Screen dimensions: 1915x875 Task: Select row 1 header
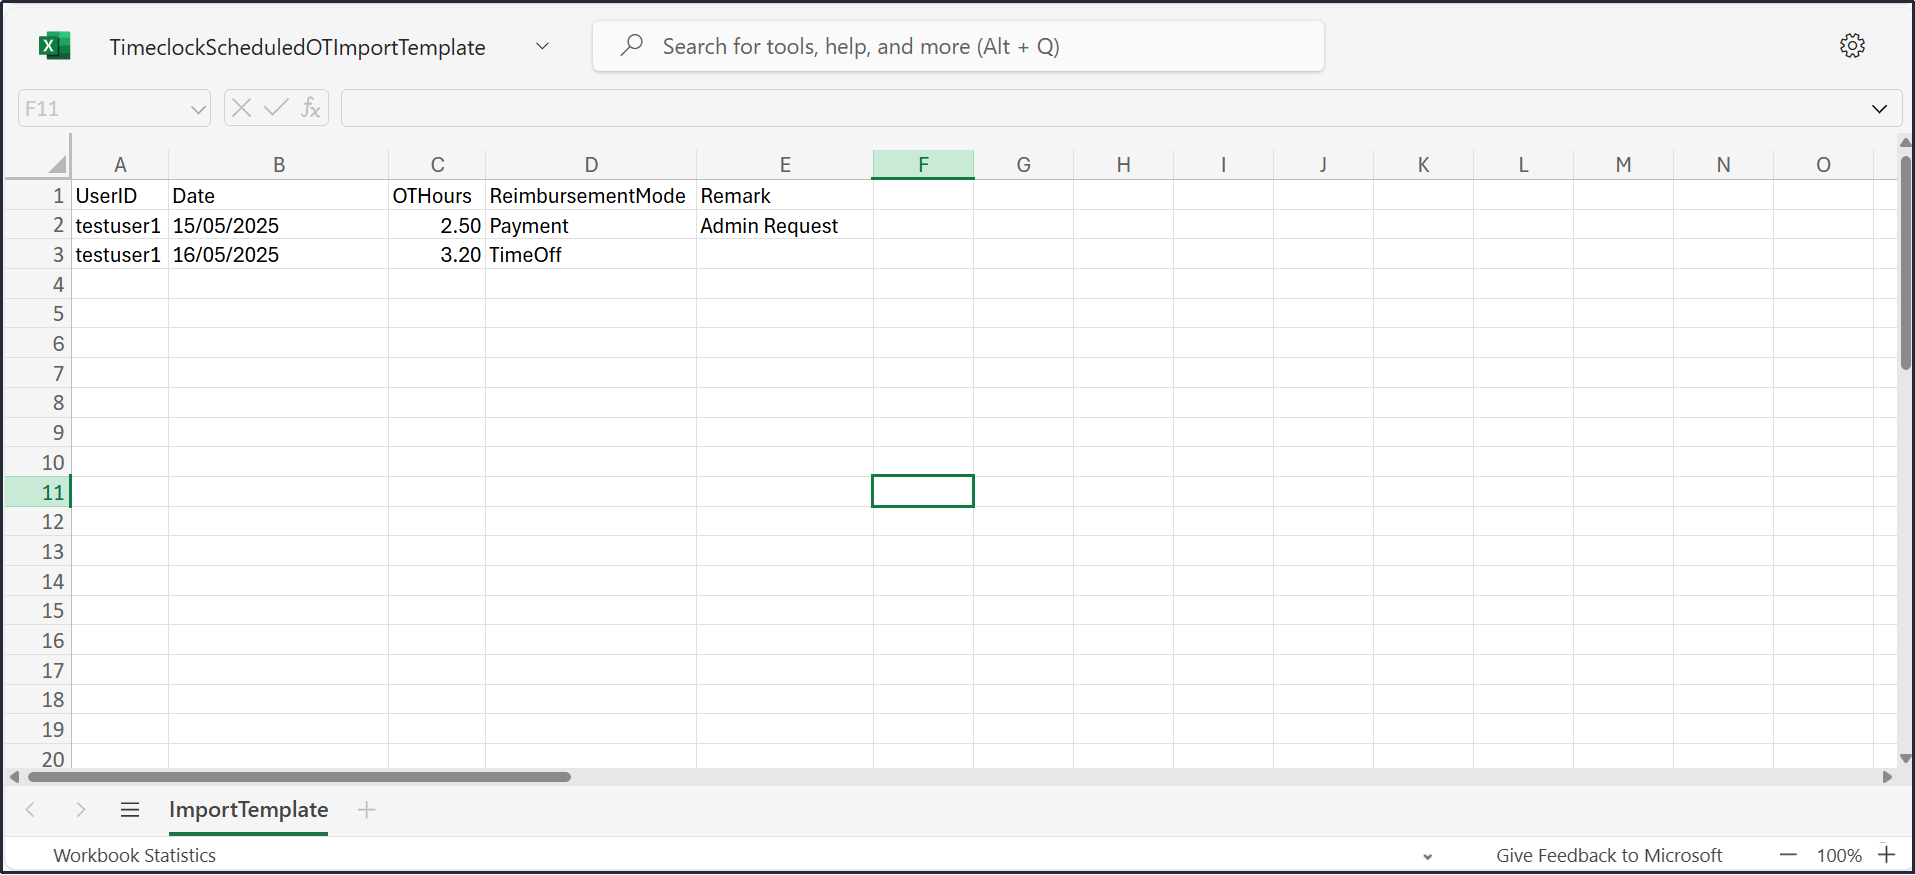(x=38, y=196)
